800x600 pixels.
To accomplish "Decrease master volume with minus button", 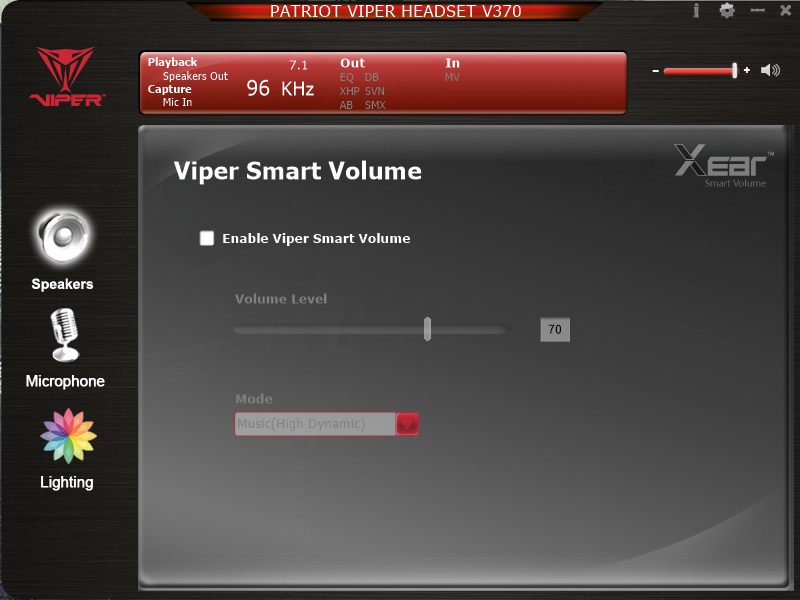I will click(655, 71).
